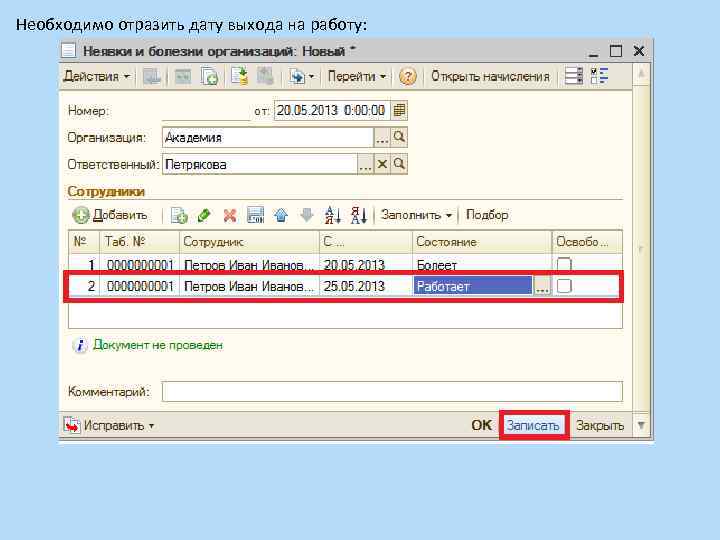Click the Номер input field

click(206, 111)
